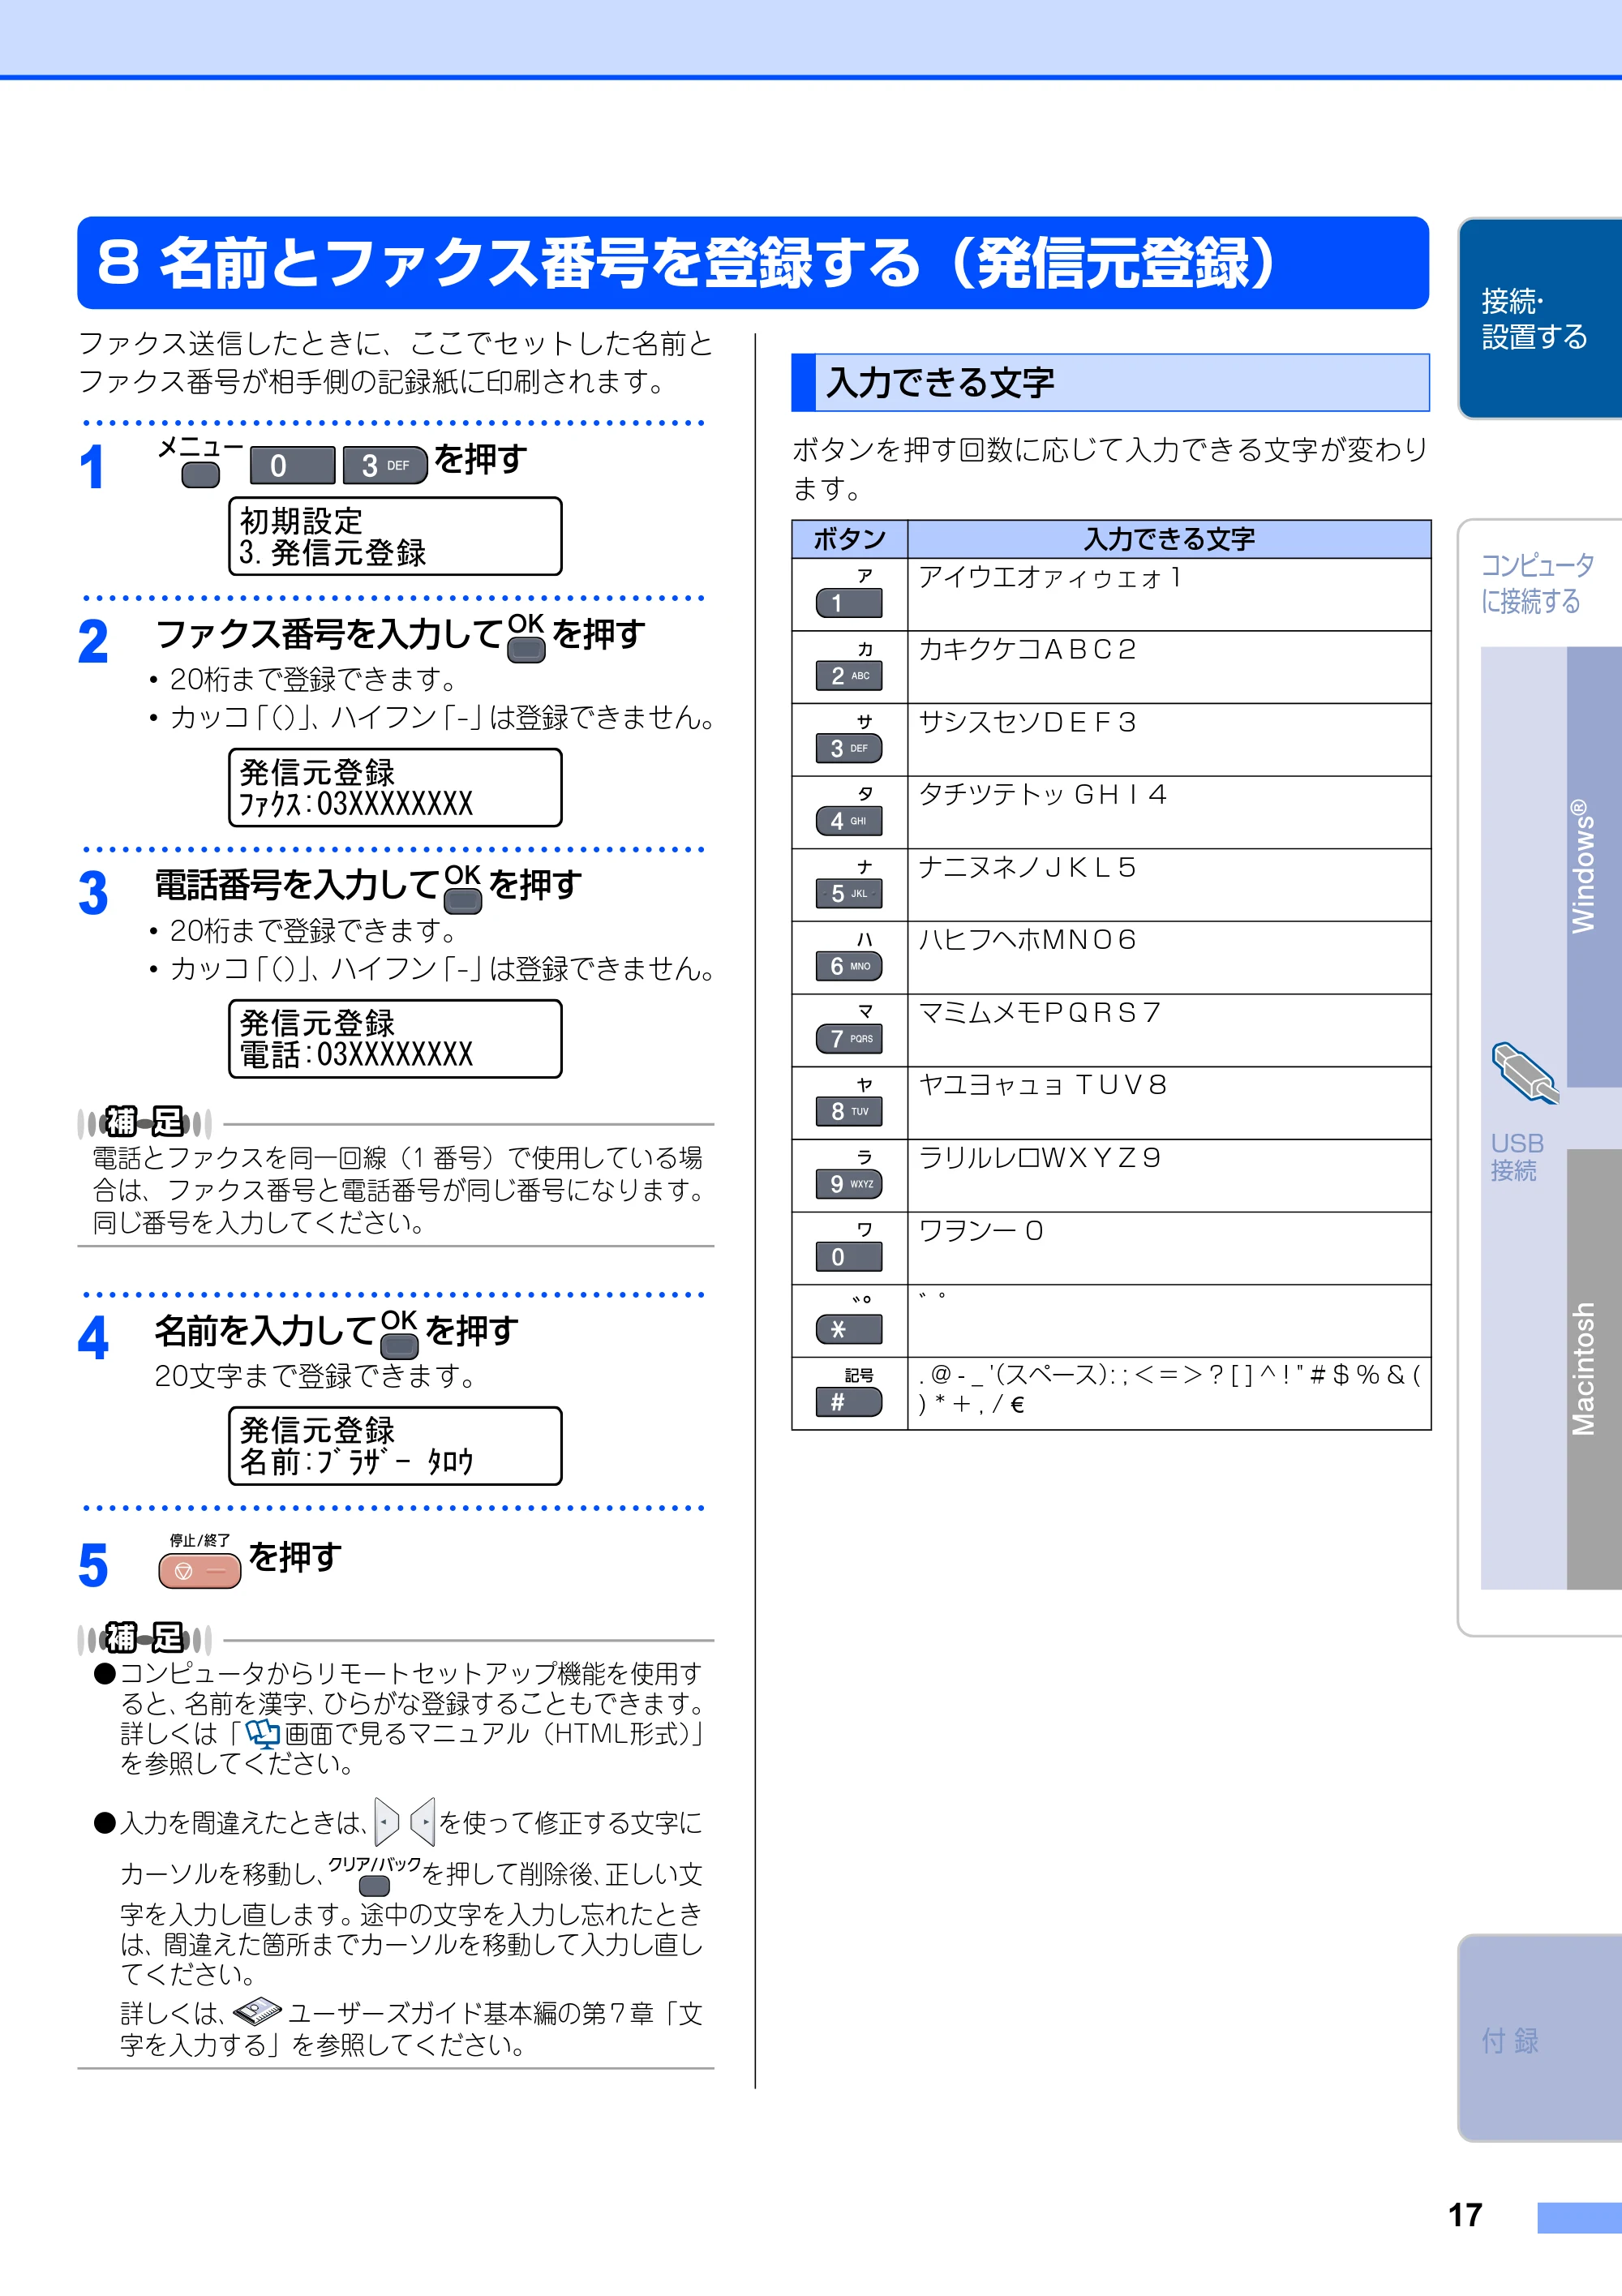Click the step 2 heading ファクス番号を入力して

(x=328, y=634)
